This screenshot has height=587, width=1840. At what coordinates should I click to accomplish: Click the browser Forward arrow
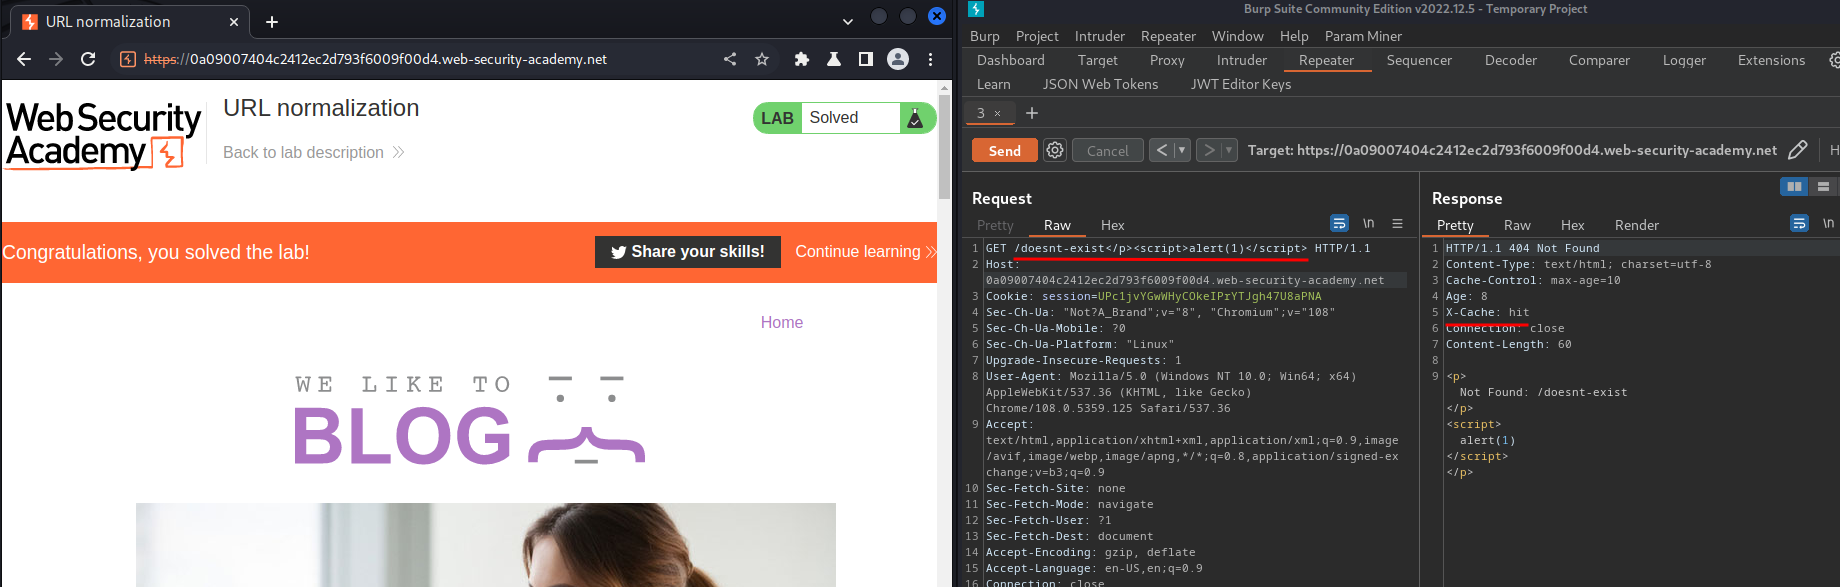(56, 59)
